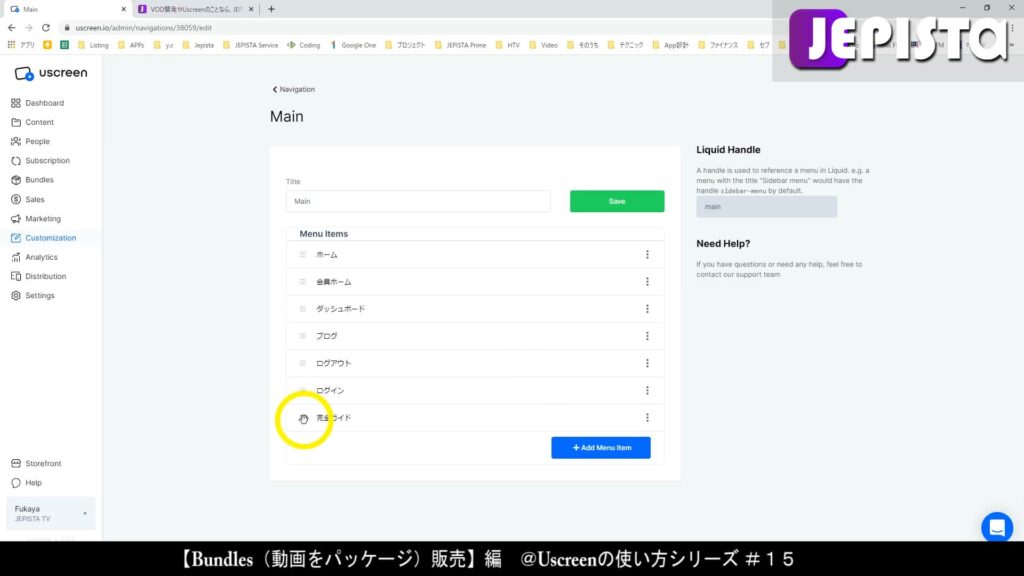
Task: Reload the page with refresh icon
Action: coord(46,28)
